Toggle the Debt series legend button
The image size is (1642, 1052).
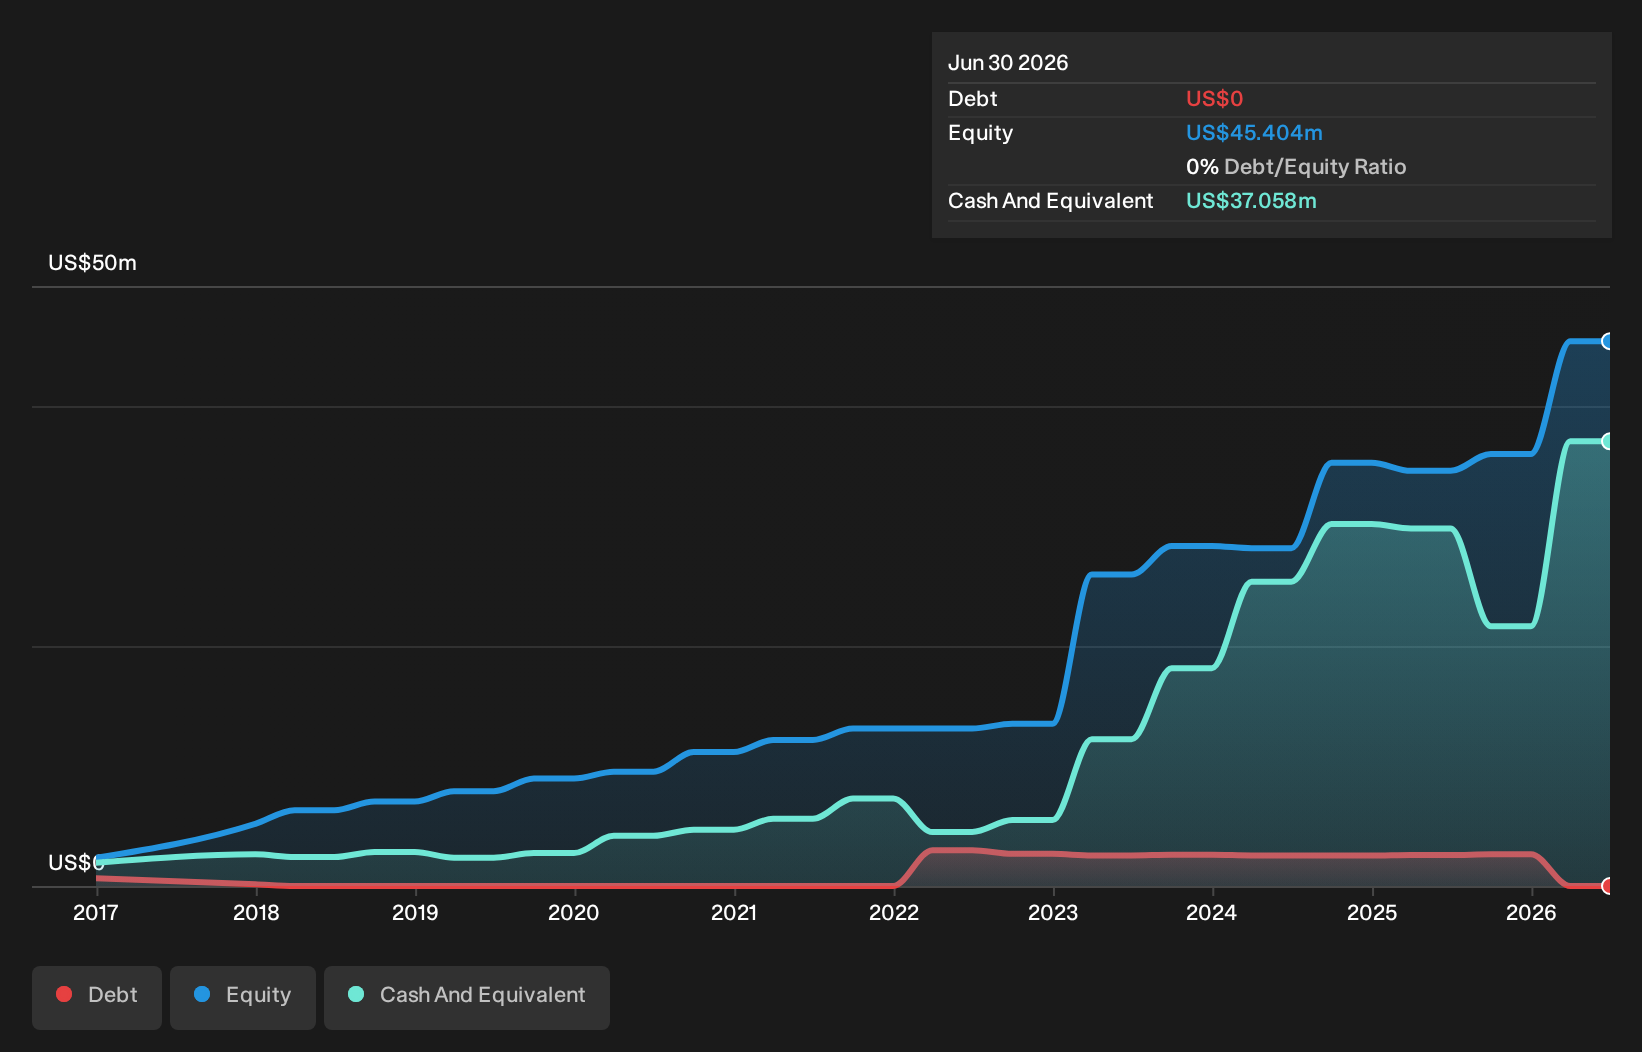[97, 997]
